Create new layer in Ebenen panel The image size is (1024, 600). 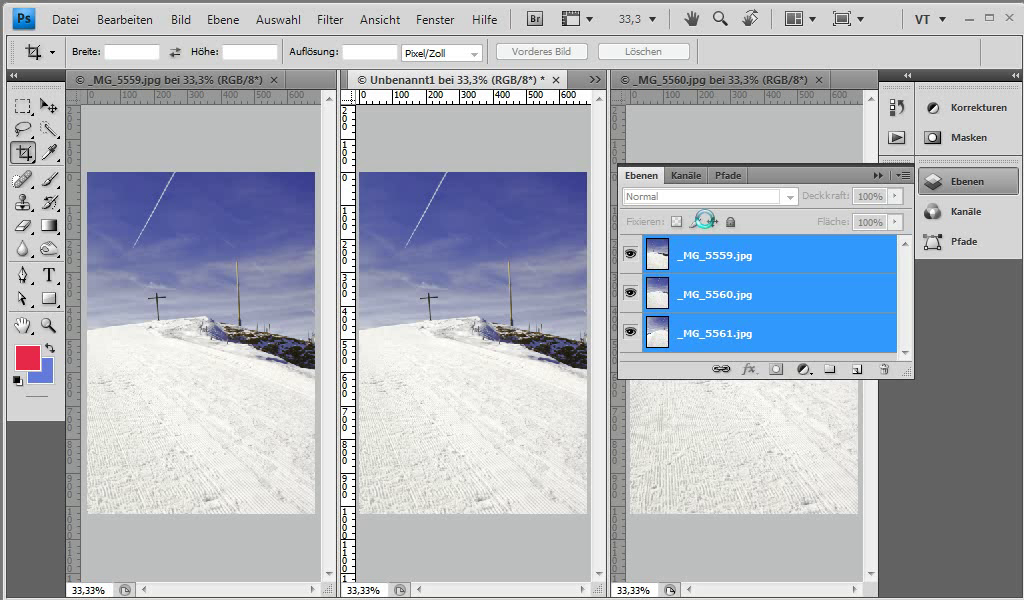857,370
